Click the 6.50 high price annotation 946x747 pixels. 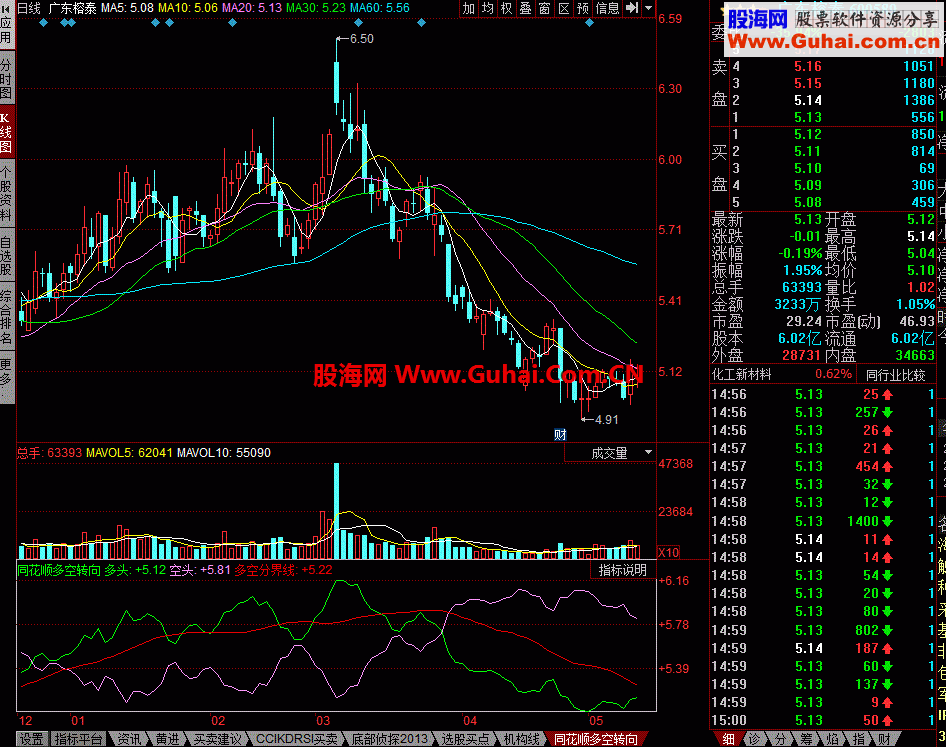click(361, 39)
